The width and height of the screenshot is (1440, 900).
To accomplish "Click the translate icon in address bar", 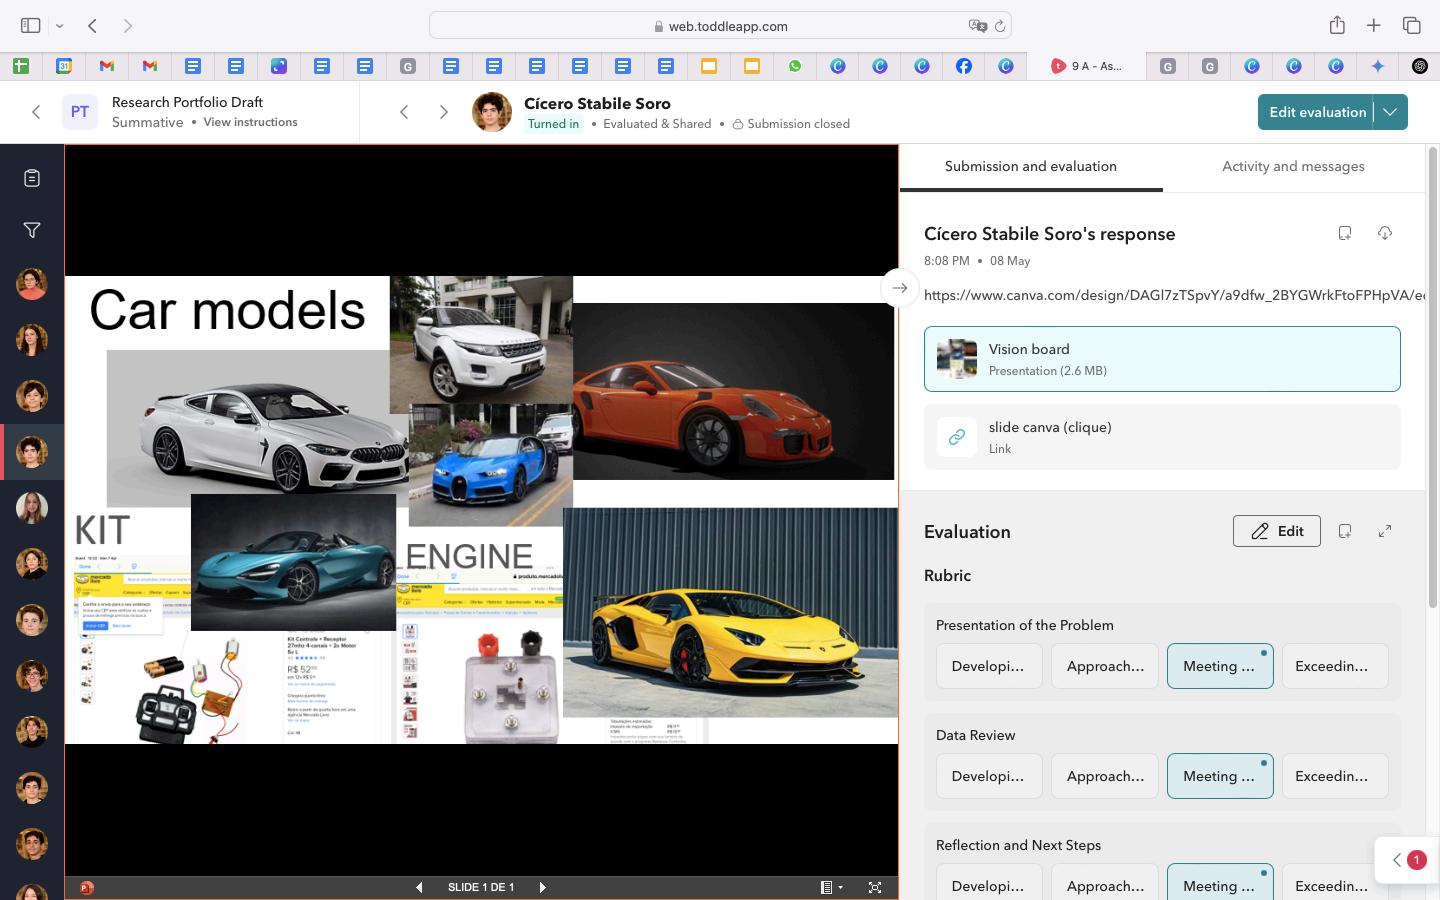I will click(x=976, y=26).
